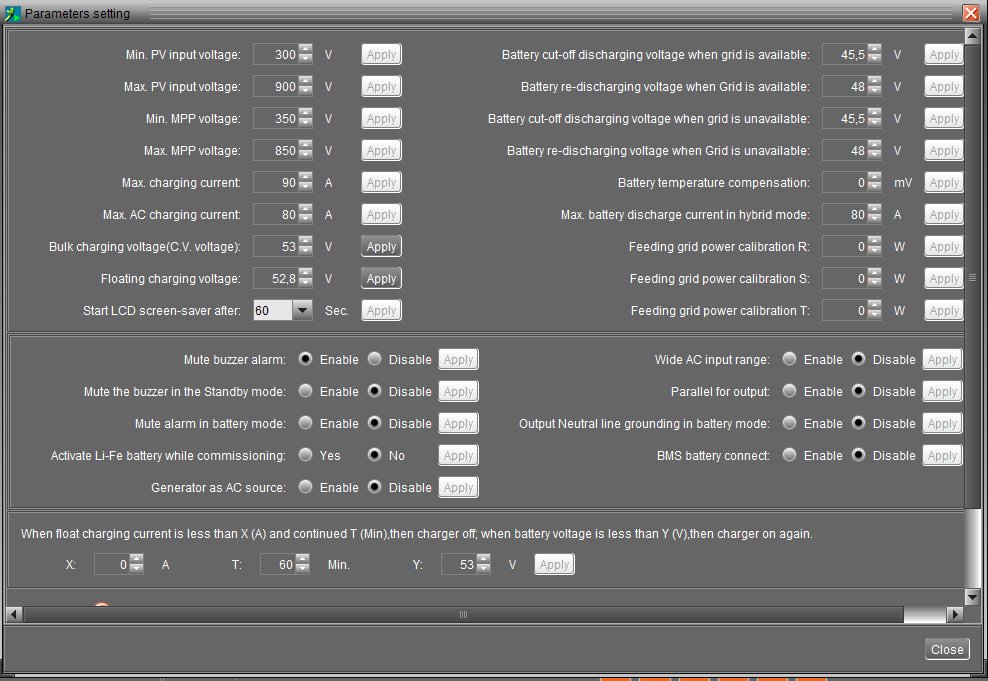Enable BMS battery connect option
The width and height of the screenshot is (988, 681).
[790, 455]
